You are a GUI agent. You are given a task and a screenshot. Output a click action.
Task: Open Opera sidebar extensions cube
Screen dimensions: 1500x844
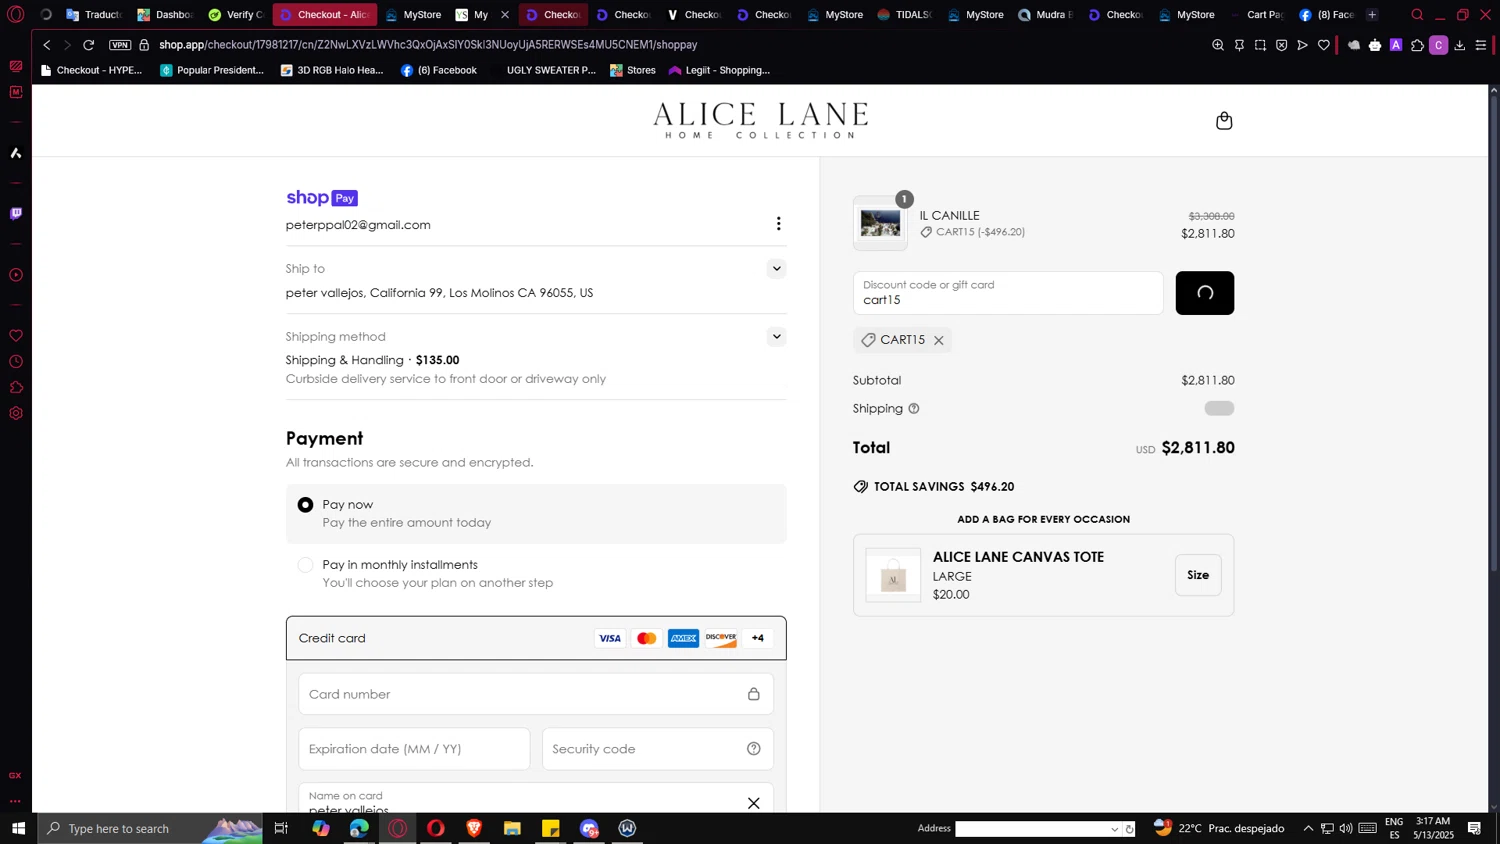pyautogui.click(x=16, y=388)
